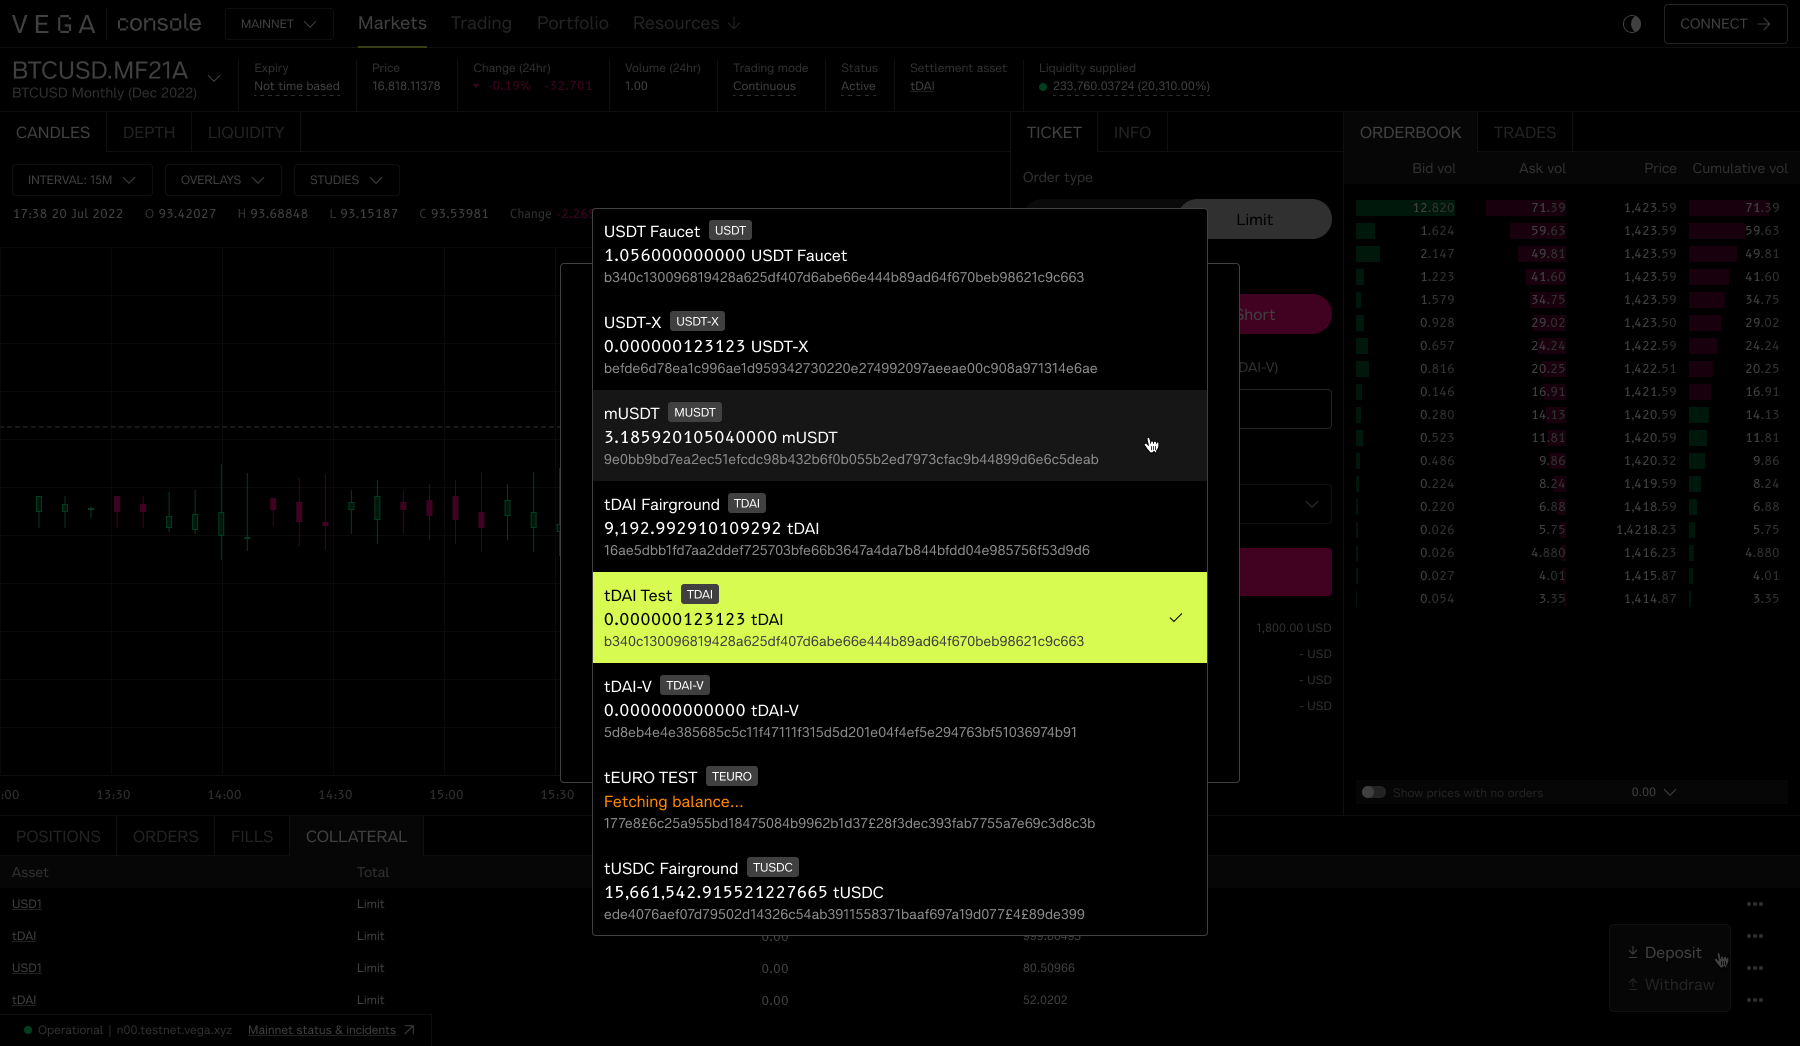Click the external link icon next to Mainnet status
Image resolution: width=1800 pixels, height=1046 pixels.
pyautogui.click(x=409, y=1029)
